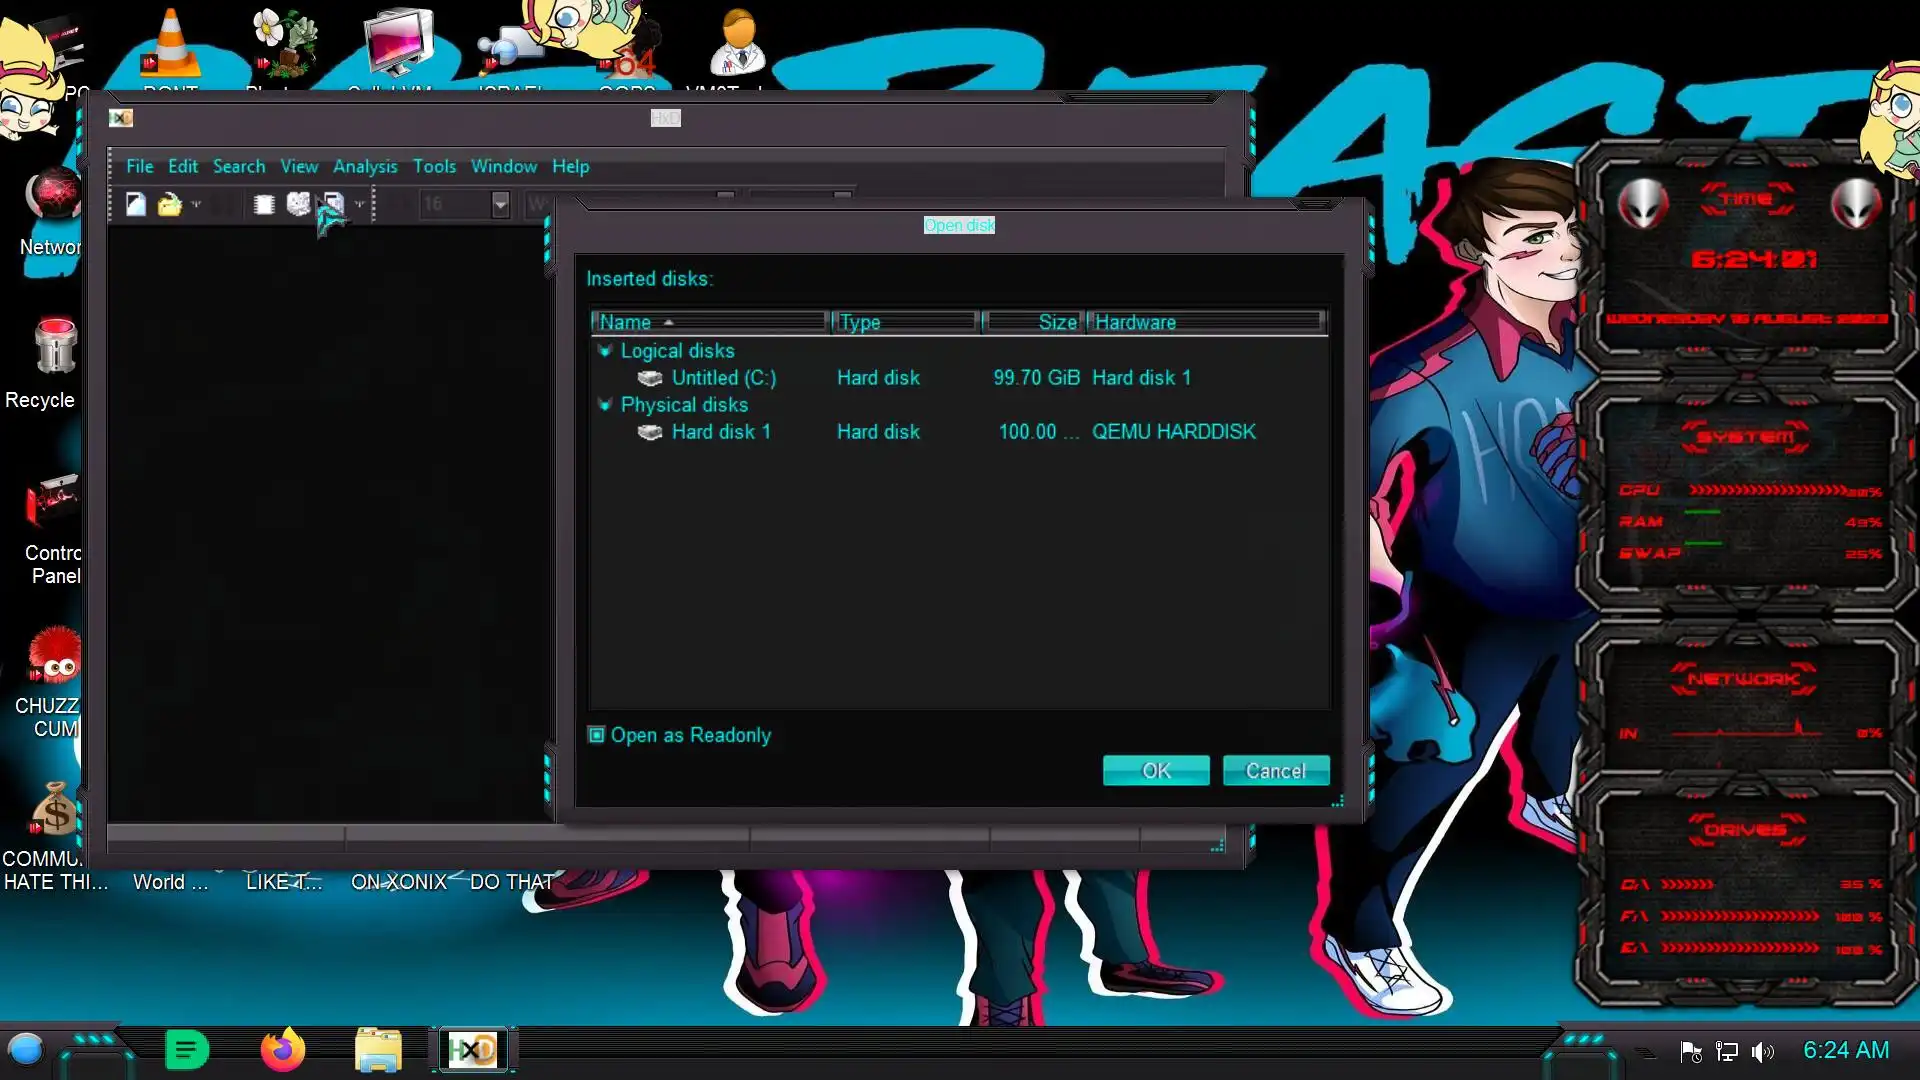Open the bytes per row dropdown
1920x1080 pixels.
click(500, 204)
